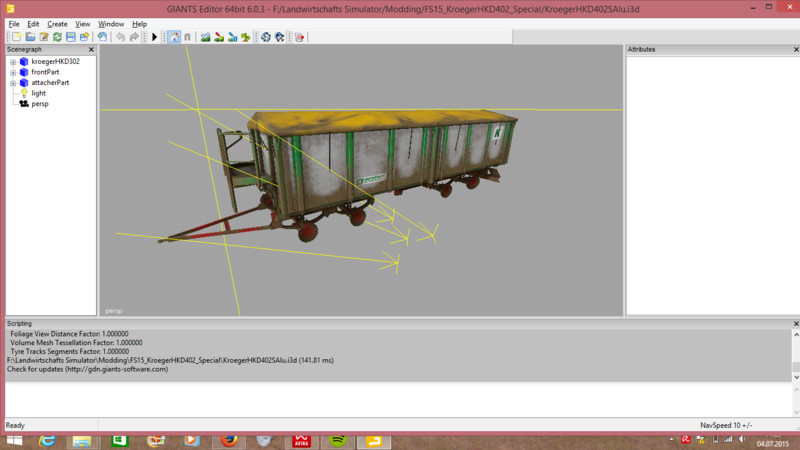The height and width of the screenshot is (450, 800).
Task: Open the Windows Start button
Action: [x=14, y=441]
